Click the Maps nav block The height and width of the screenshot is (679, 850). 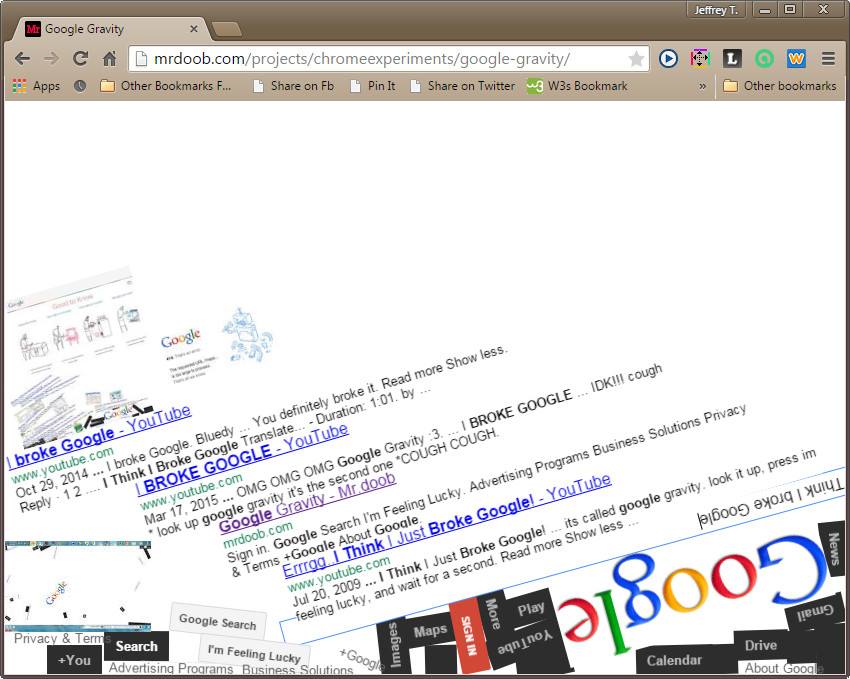click(x=430, y=631)
